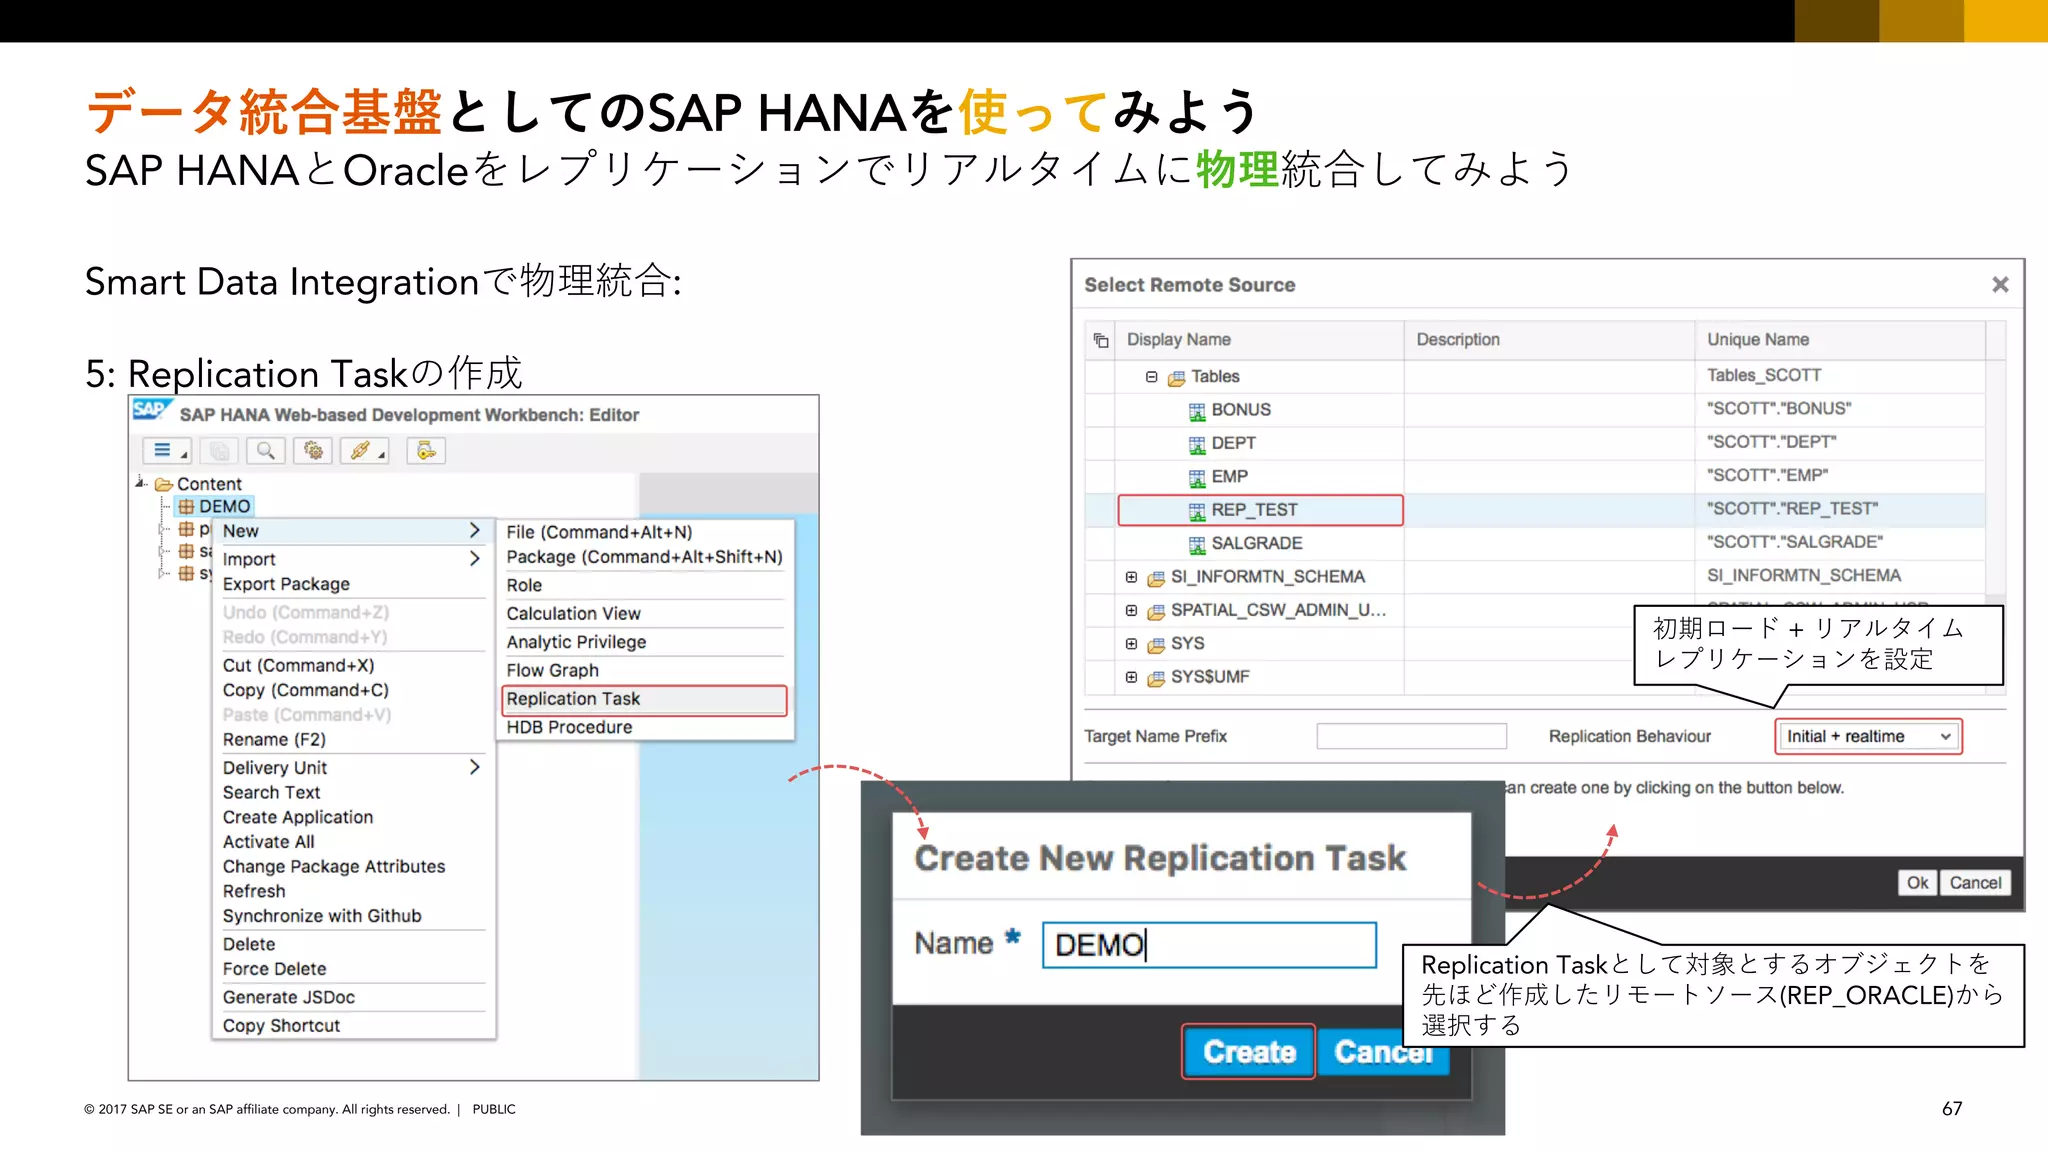Select HDB Procedure in submenu

point(644,727)
